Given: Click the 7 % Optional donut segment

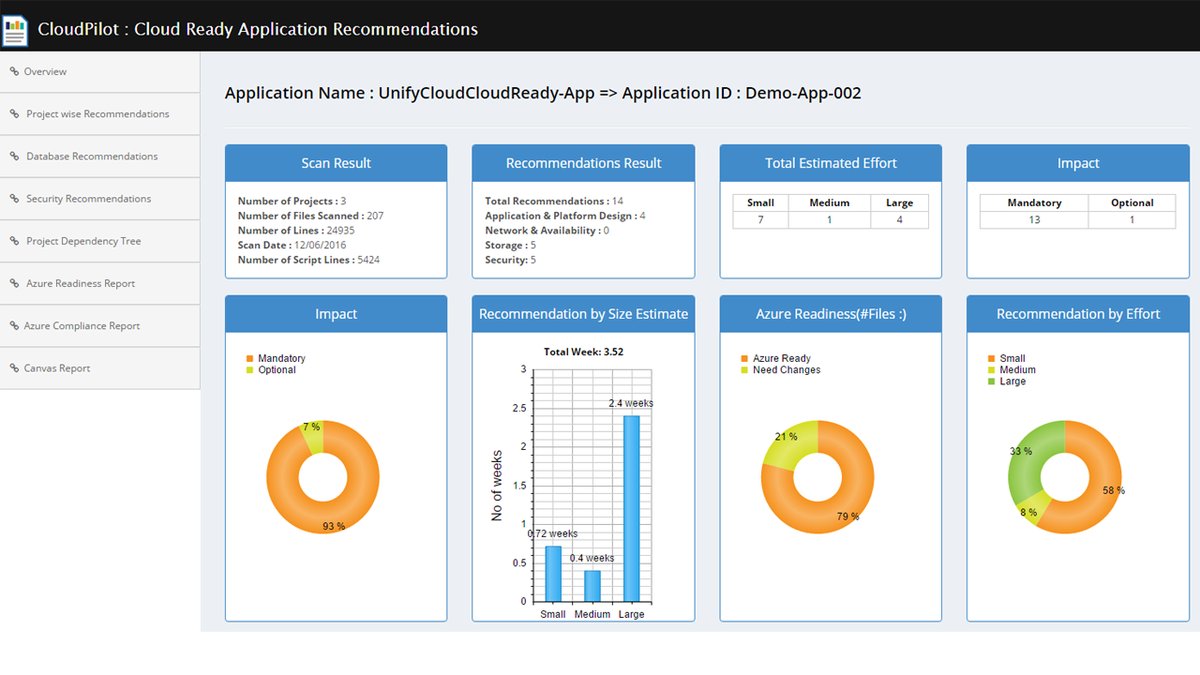Looking at the screenshot, I should click(312, 436).
